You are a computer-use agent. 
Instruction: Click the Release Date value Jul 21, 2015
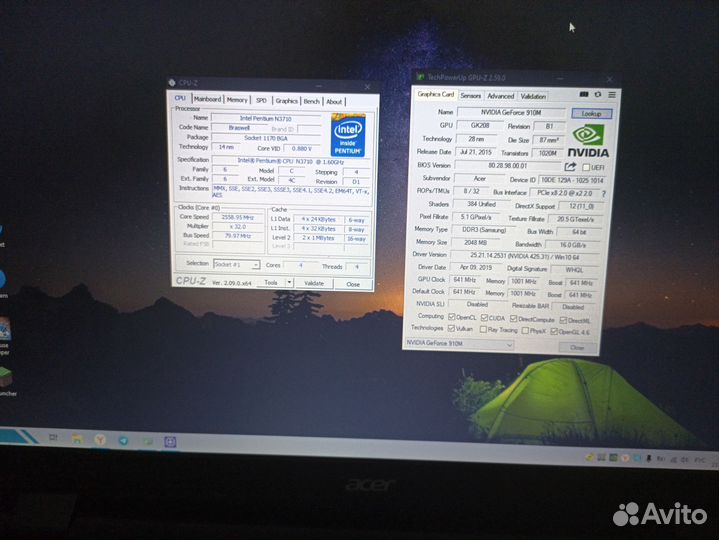(x=476, y=152)
